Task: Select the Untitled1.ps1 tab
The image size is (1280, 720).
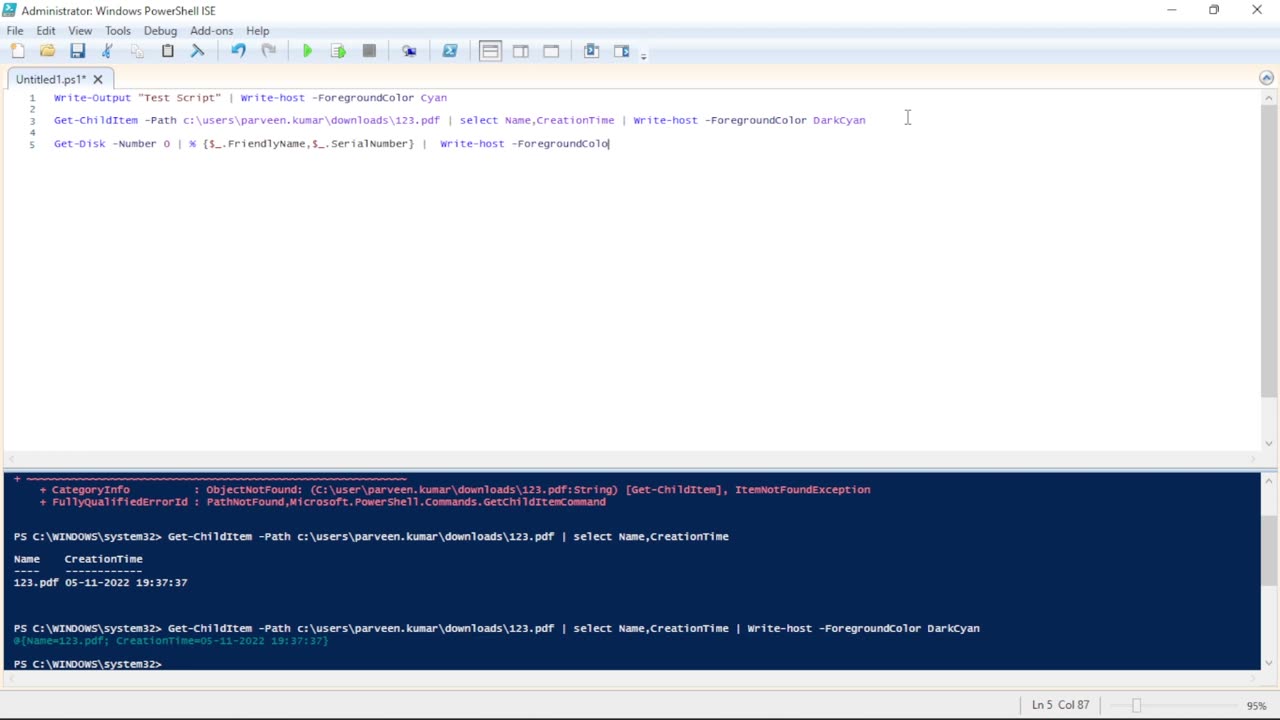Action: point(51,79)
